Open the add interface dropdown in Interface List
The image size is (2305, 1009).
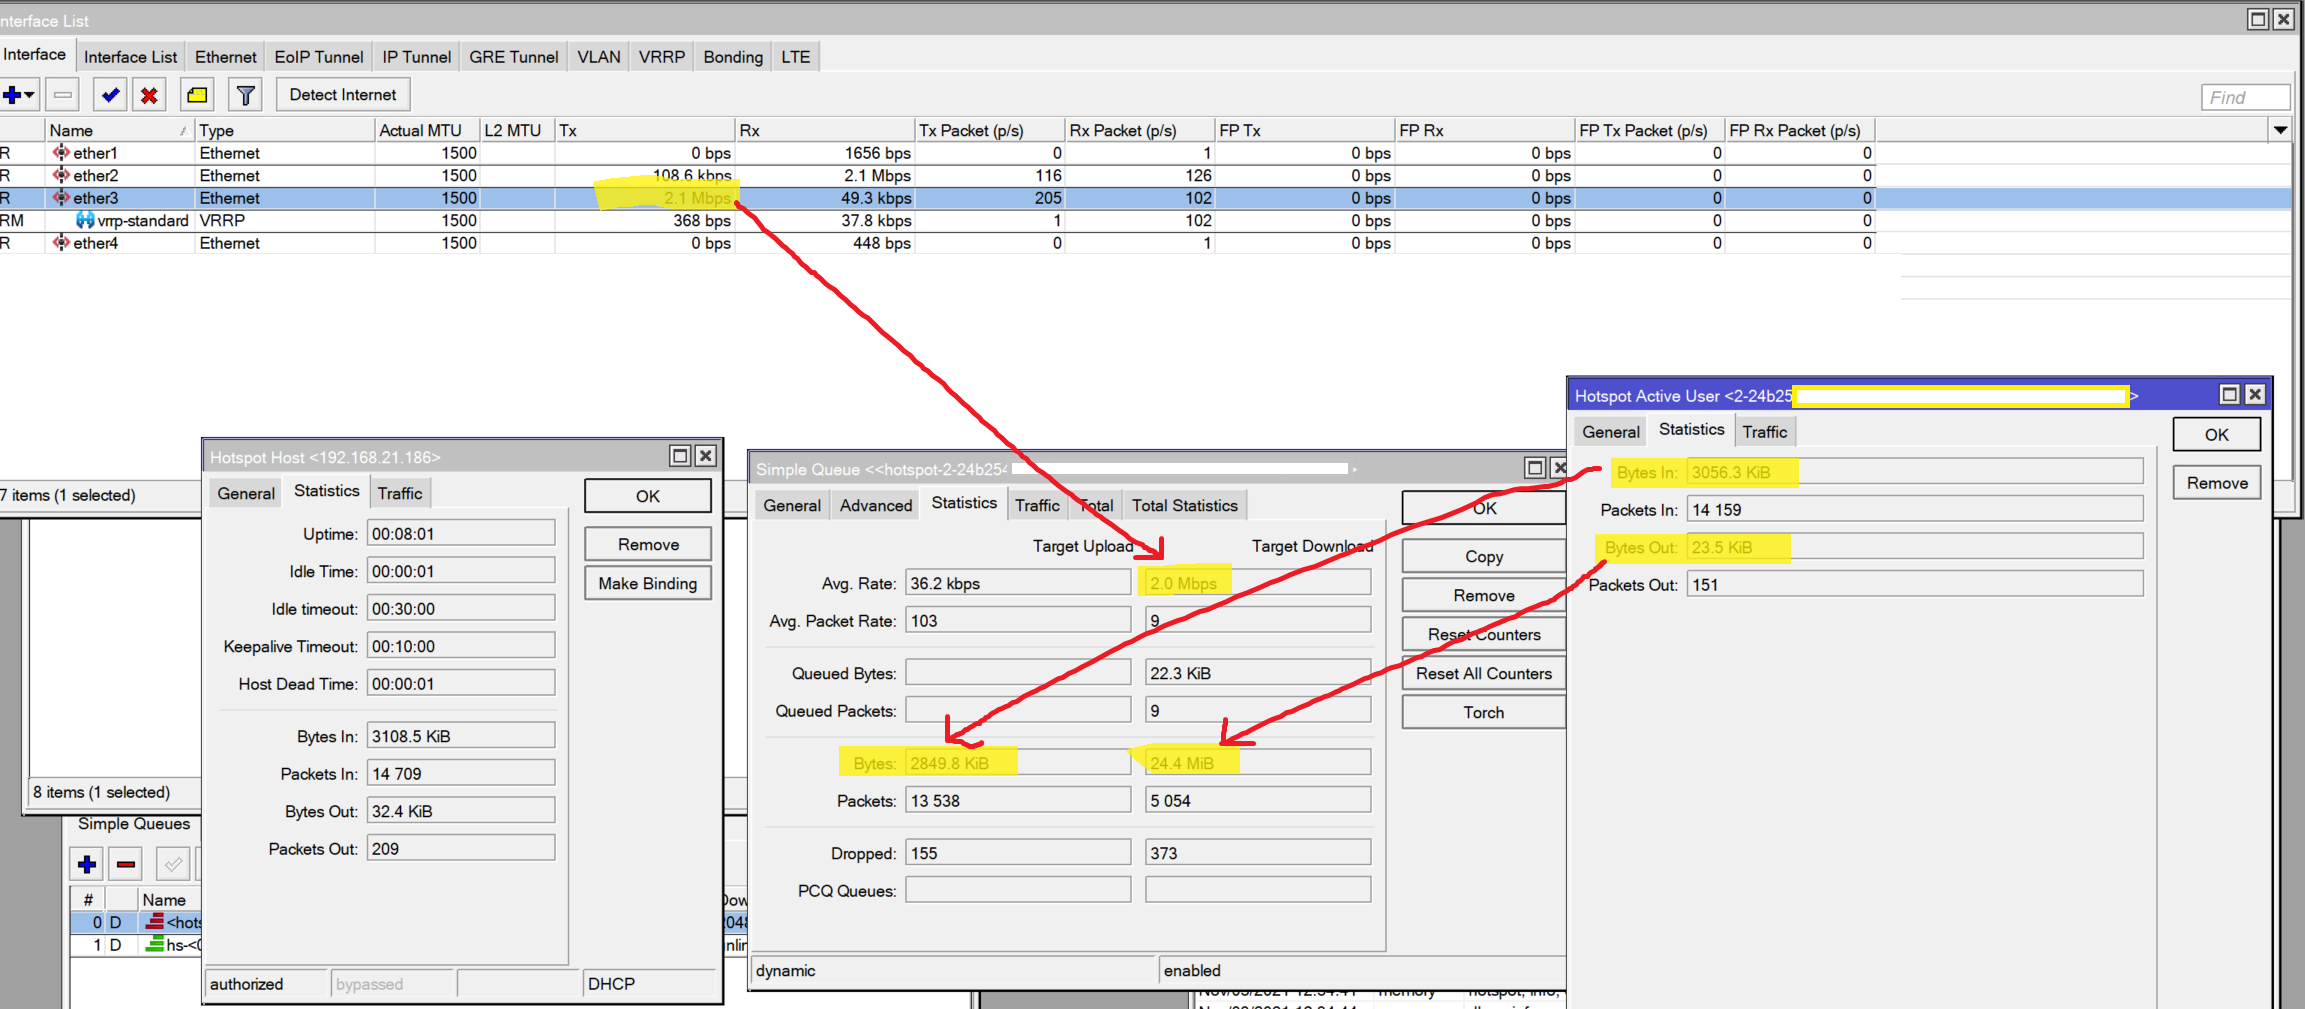[x=19, y=95]
